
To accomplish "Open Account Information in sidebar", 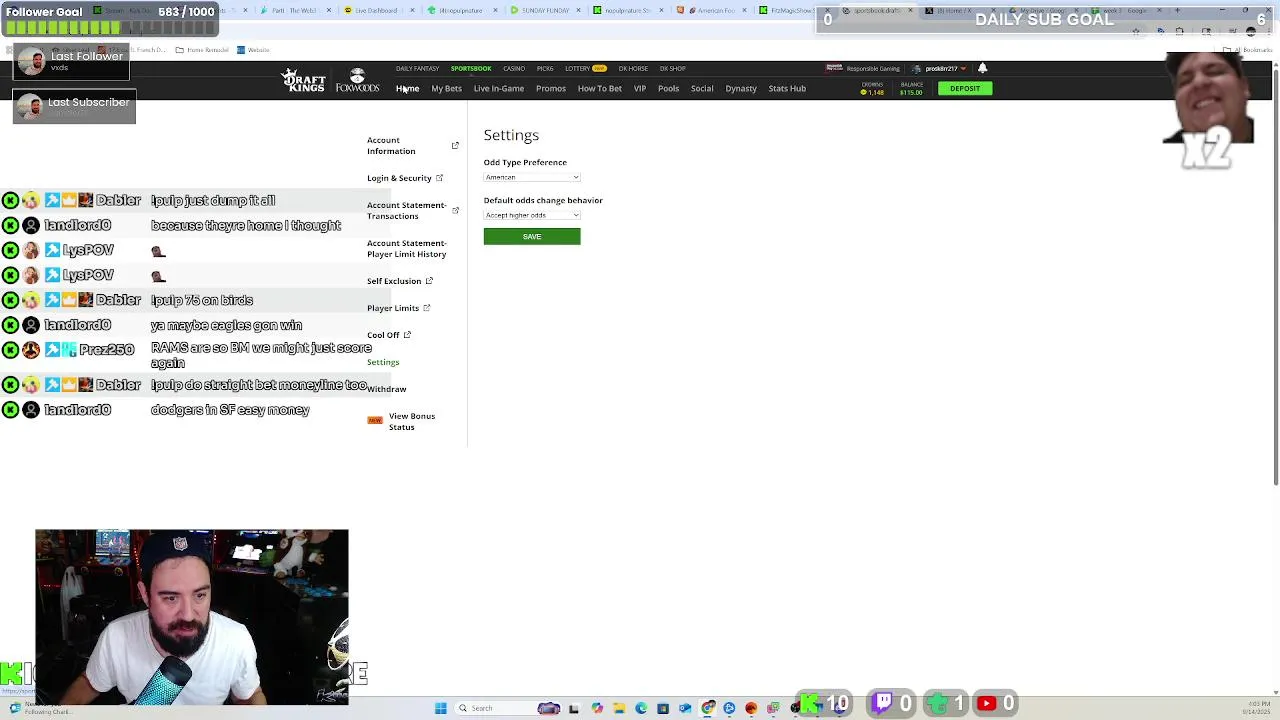I will (x=391, y=146).
